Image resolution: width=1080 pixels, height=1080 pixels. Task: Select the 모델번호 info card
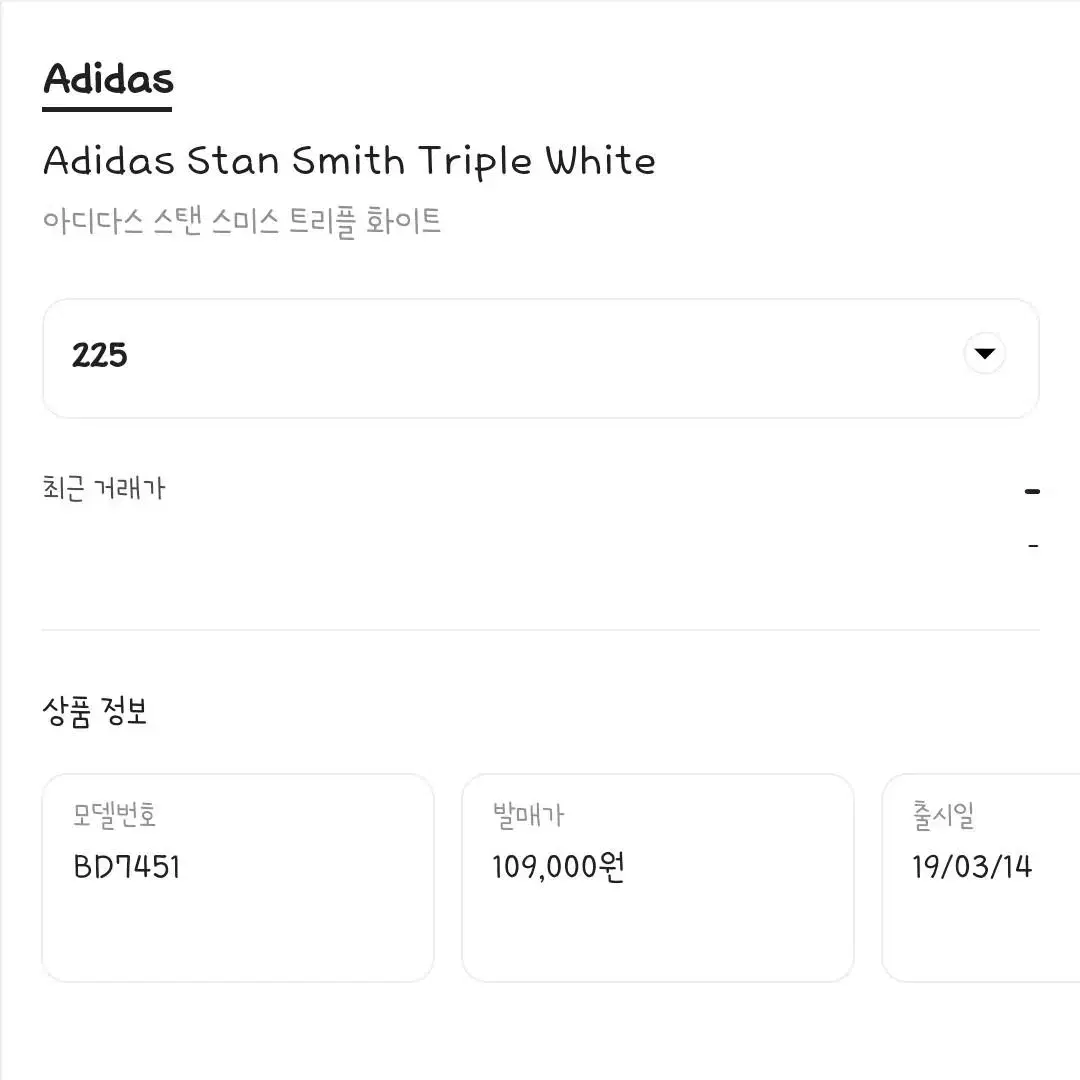(x=238, y=878)
